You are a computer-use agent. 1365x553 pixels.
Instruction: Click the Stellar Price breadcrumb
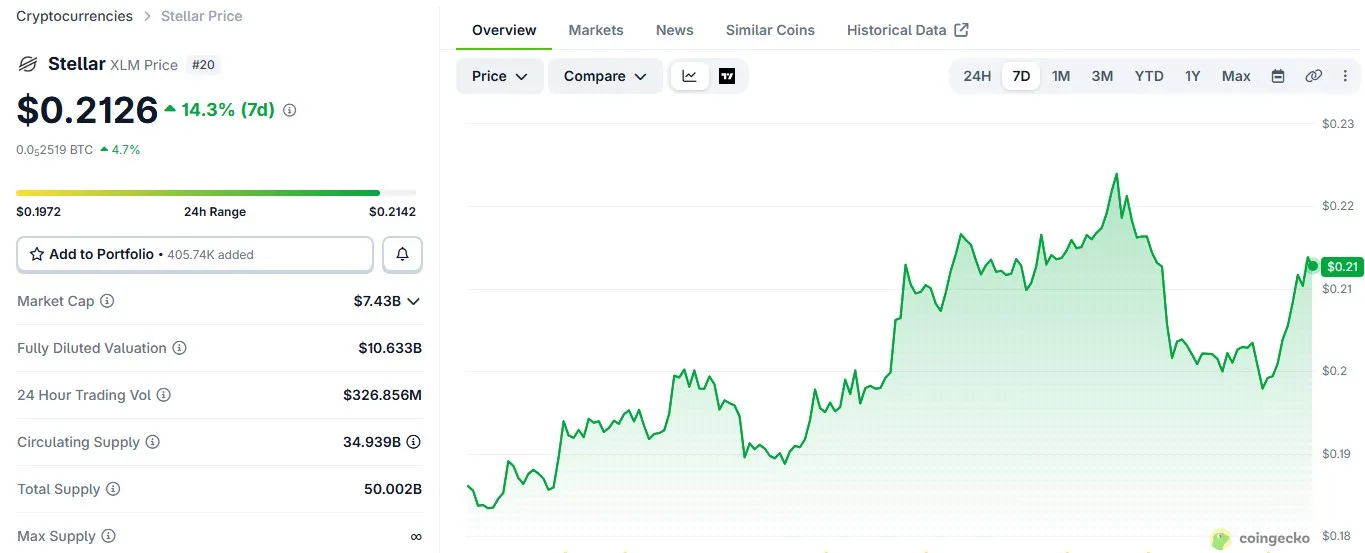click(x=202, y=16)
